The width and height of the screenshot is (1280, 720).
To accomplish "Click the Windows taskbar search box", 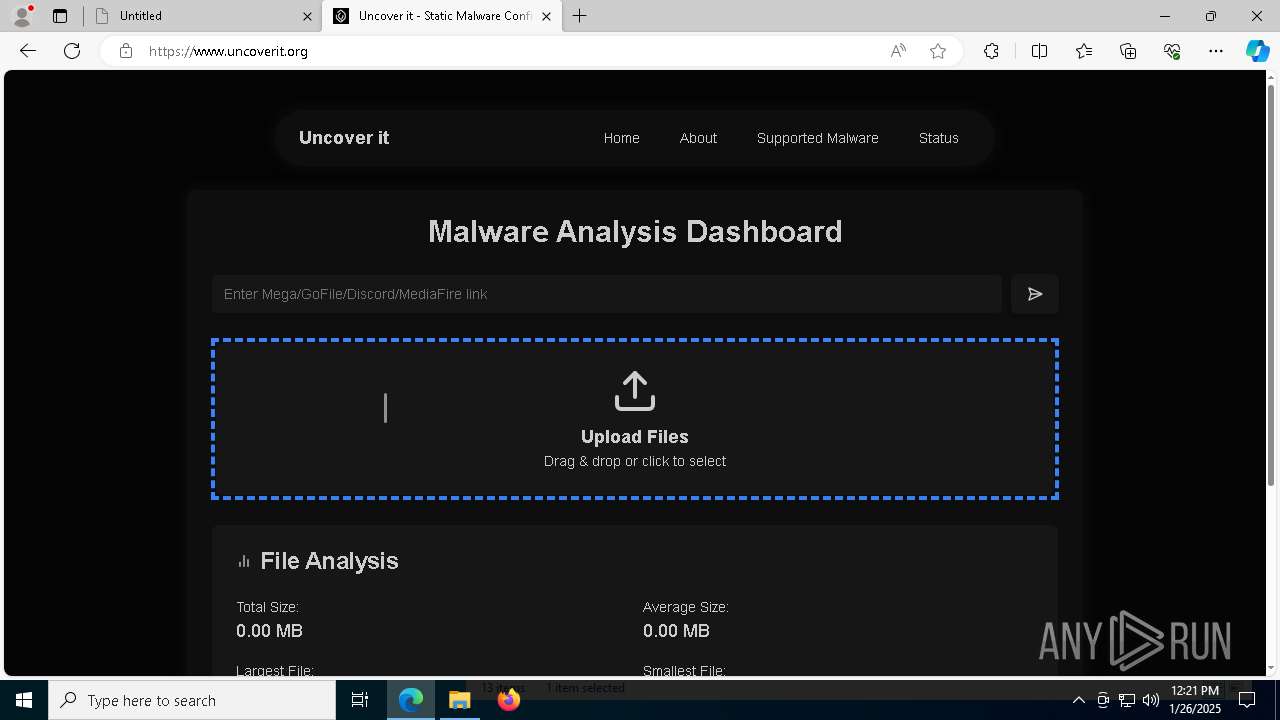I will click(192, 700).
